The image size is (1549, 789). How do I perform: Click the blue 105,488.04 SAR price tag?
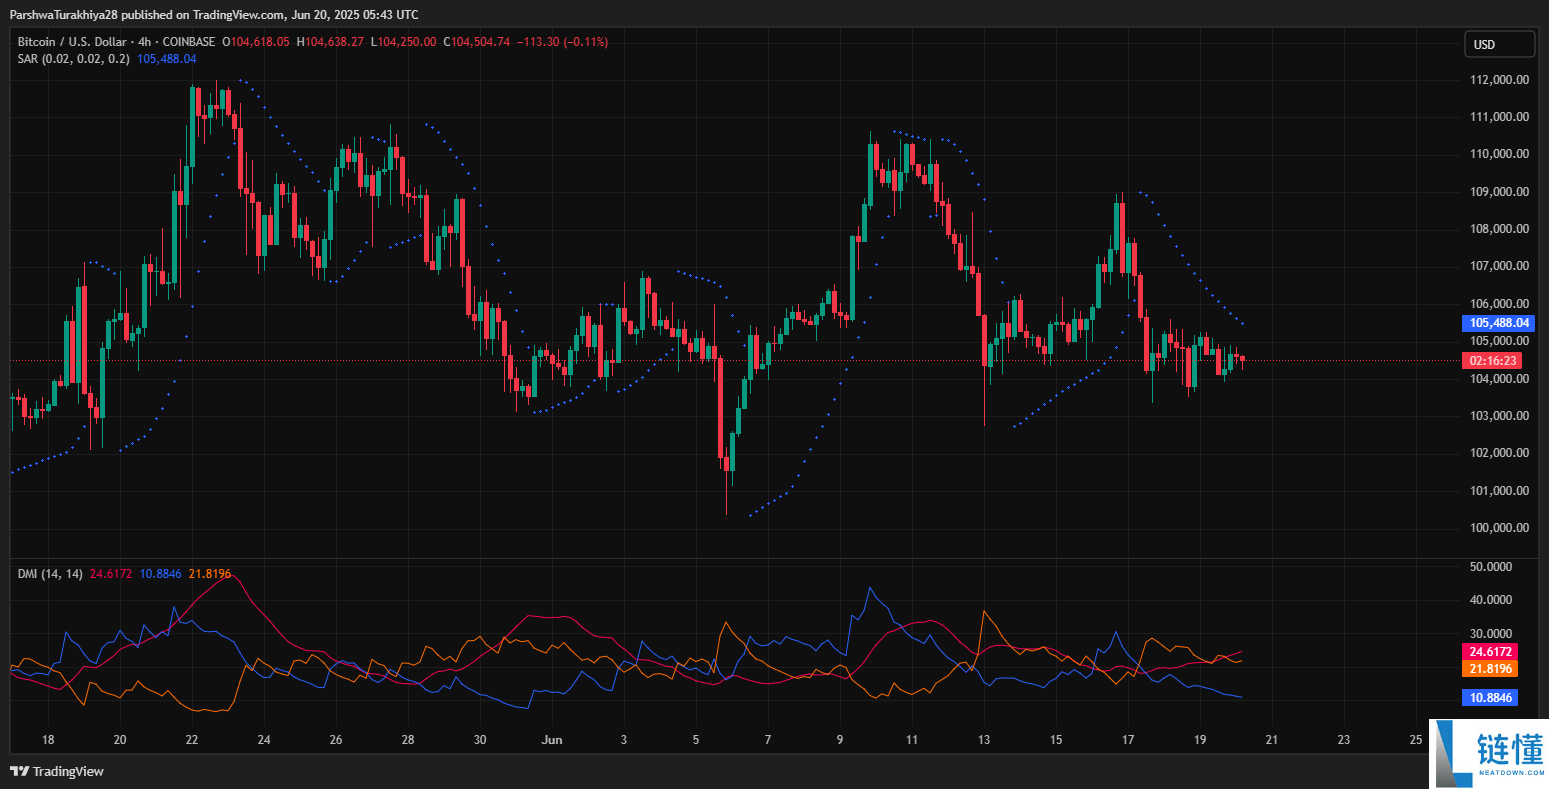[1497, 323]
